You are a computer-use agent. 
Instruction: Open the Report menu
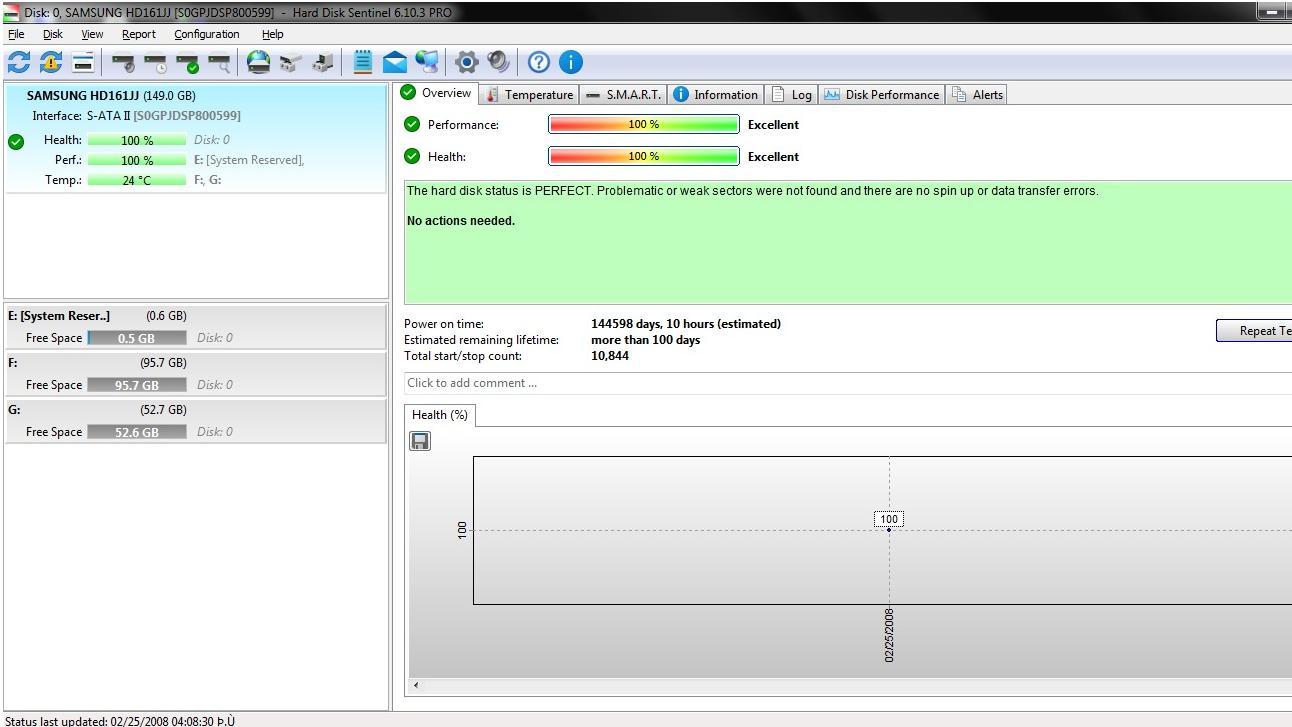[139, 34]
